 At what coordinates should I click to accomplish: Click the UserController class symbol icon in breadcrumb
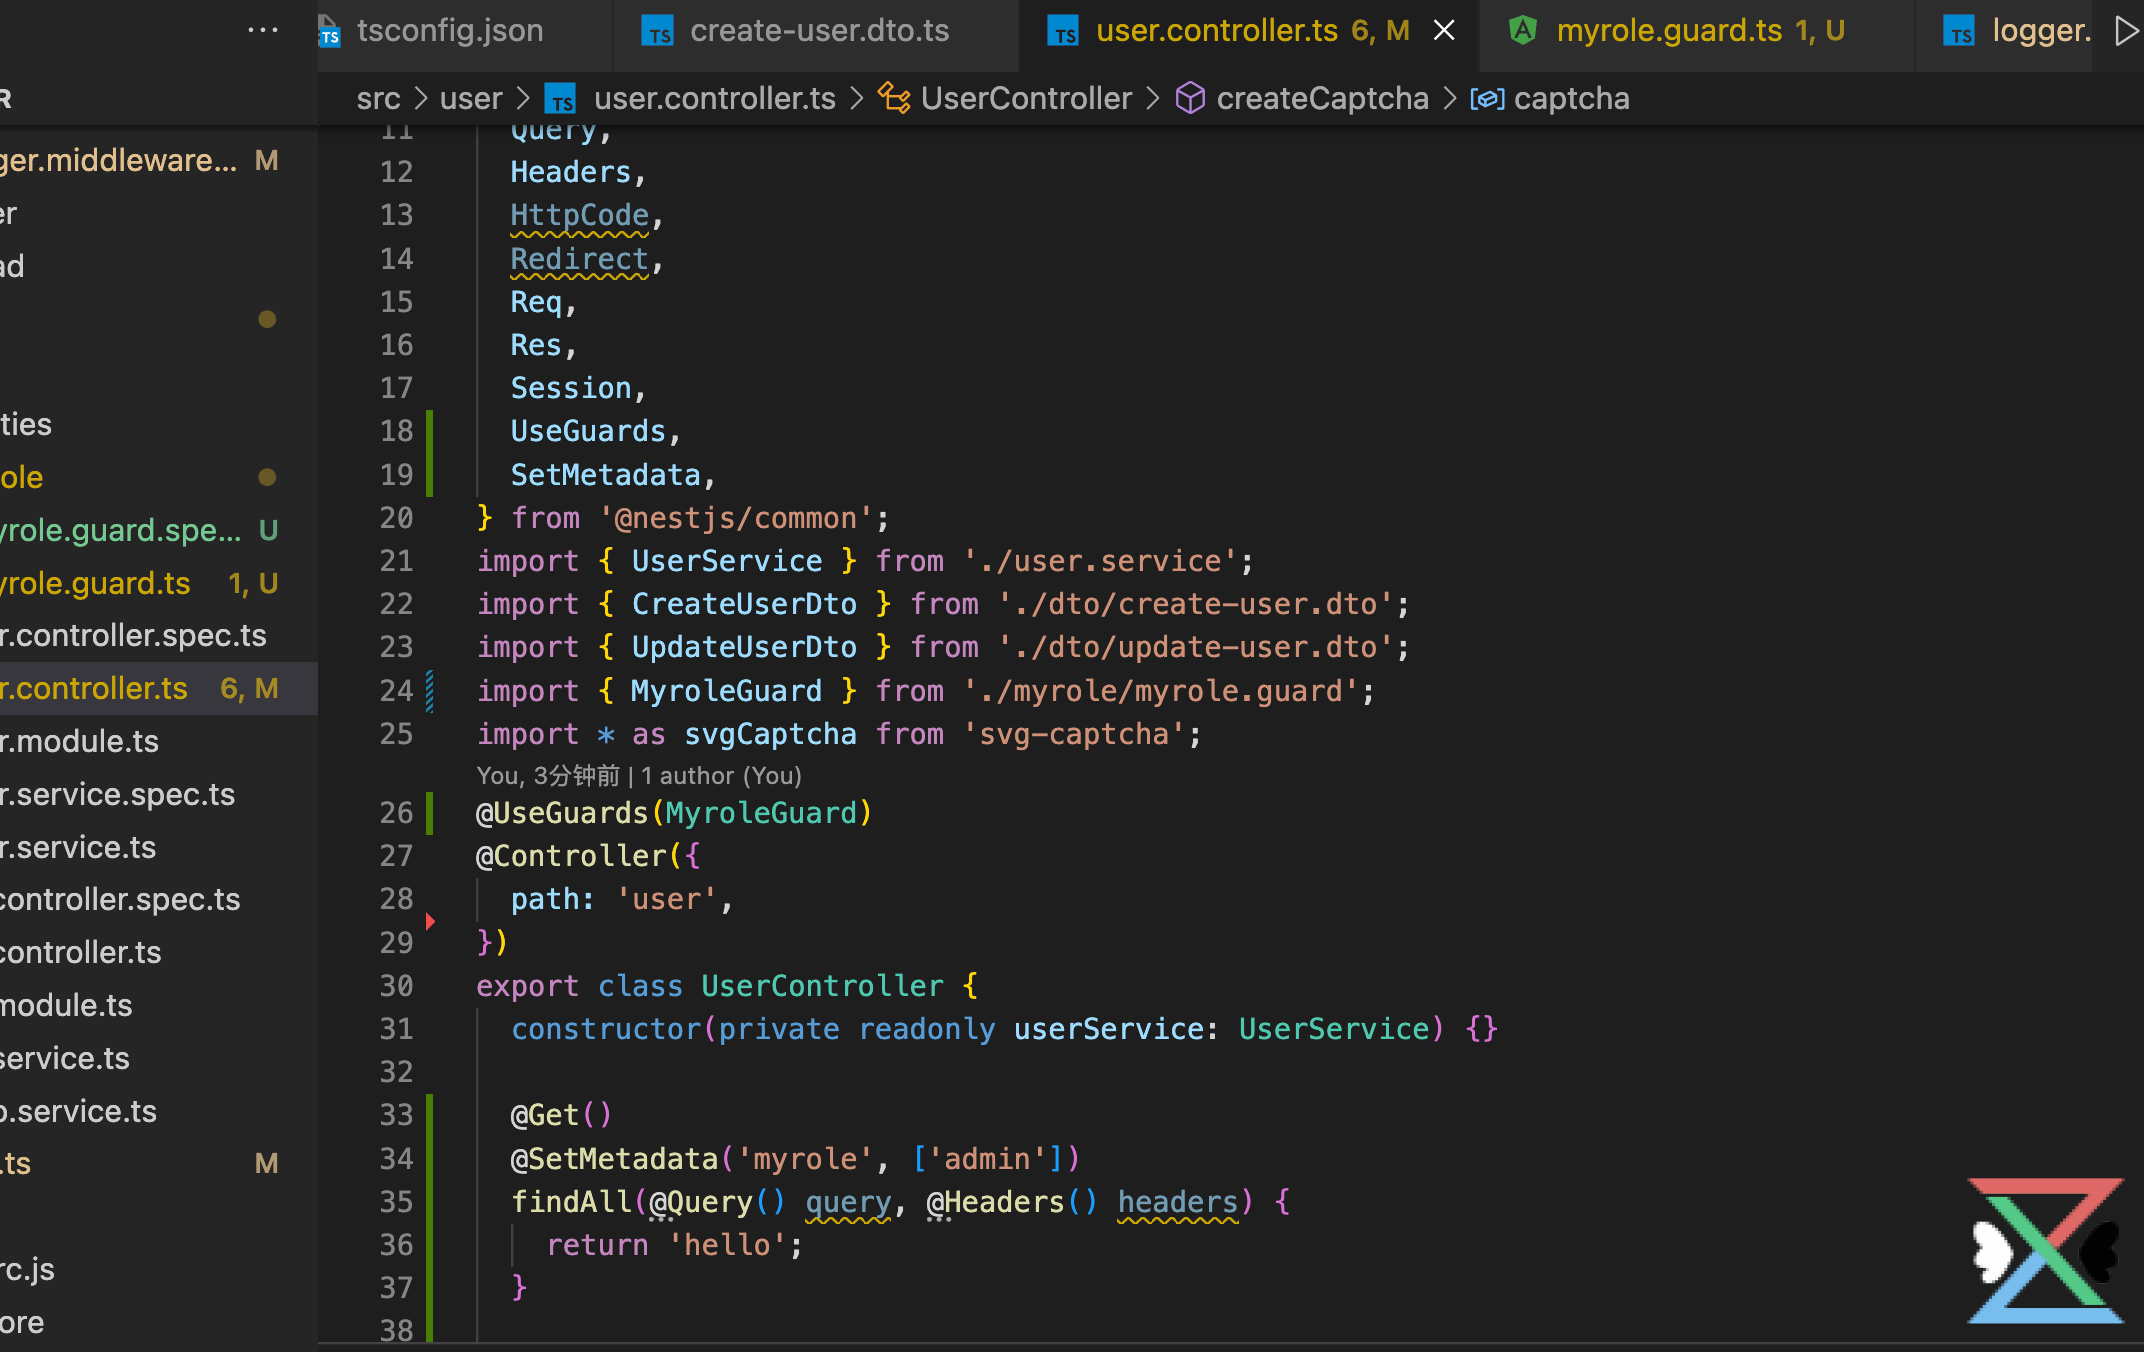894,98
